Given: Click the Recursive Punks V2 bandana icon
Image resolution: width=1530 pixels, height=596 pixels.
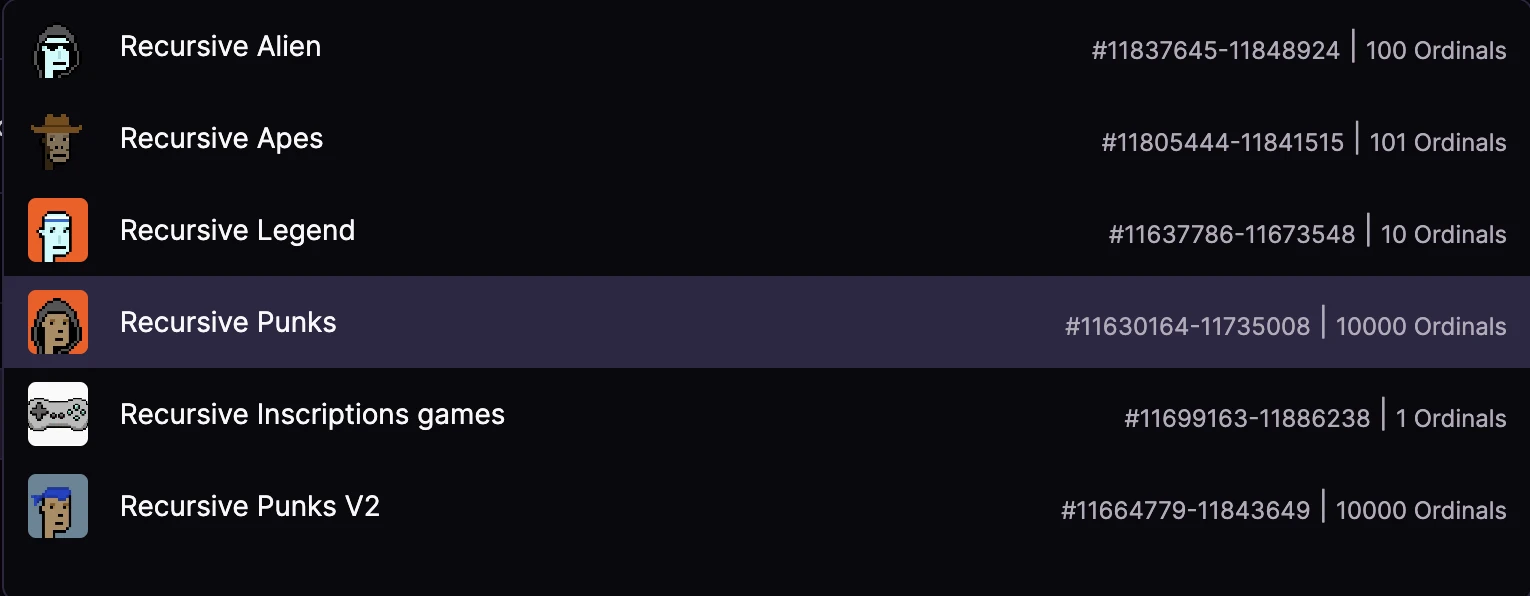Looking at the screenshot, I should 57,507.
